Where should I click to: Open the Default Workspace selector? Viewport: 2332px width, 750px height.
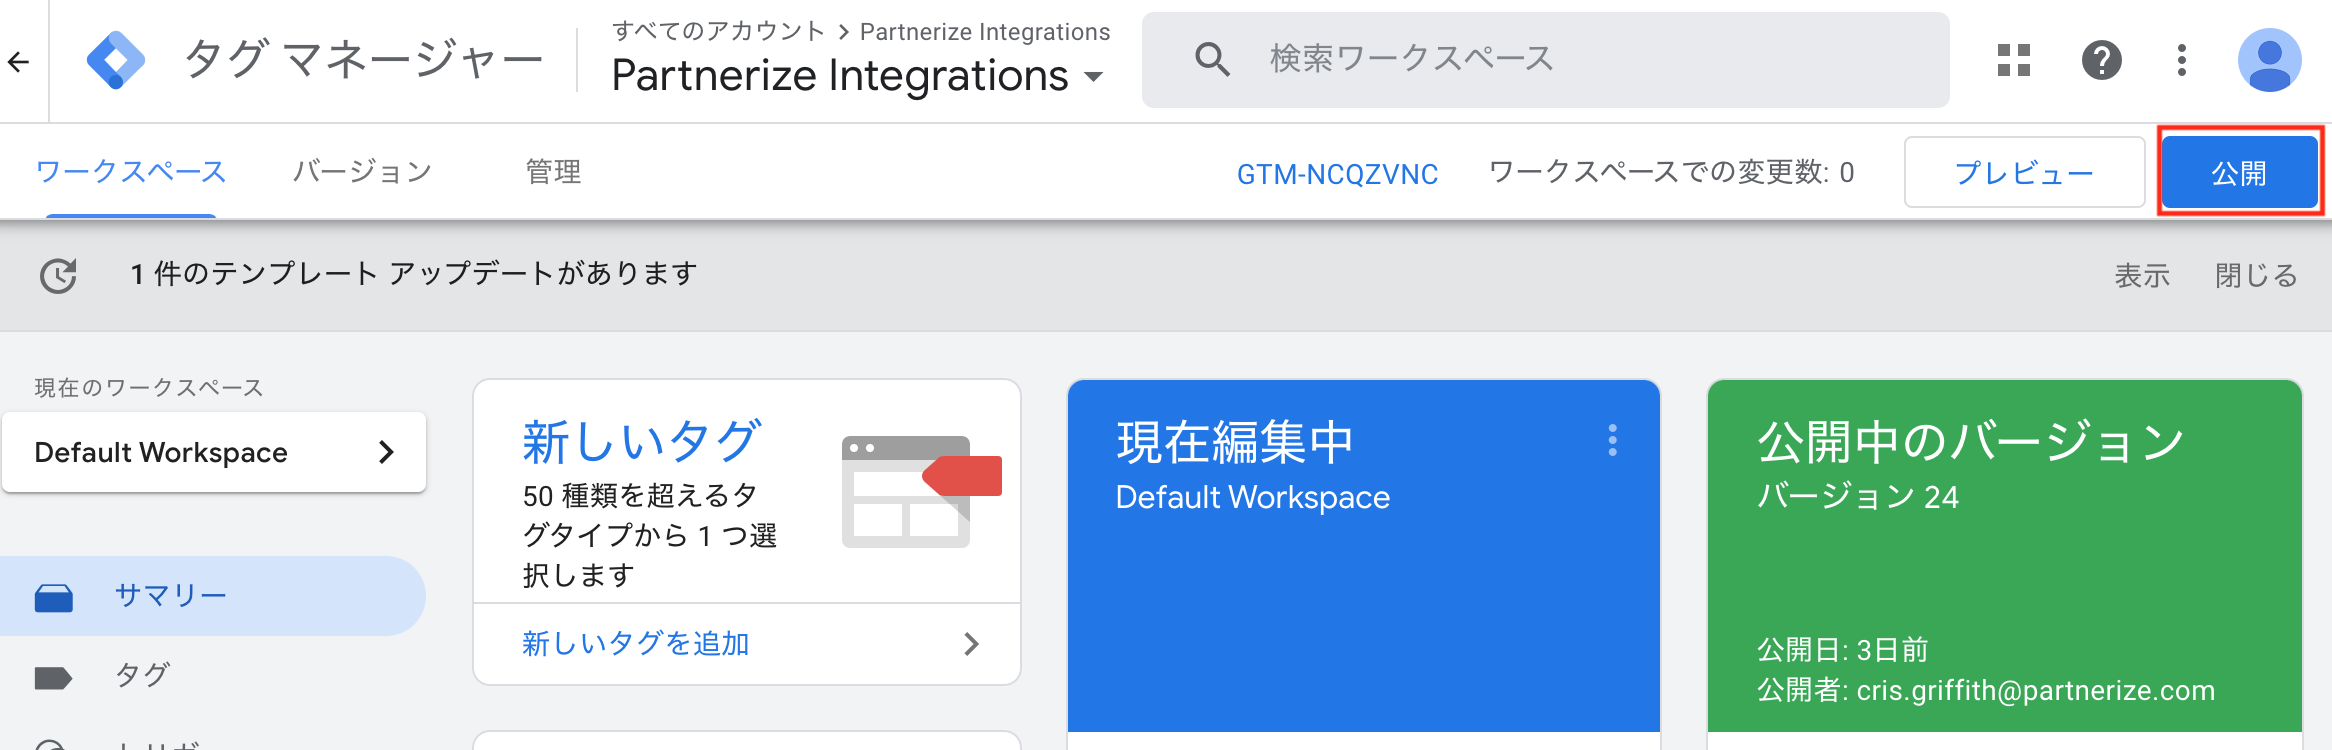coord(214,452)
